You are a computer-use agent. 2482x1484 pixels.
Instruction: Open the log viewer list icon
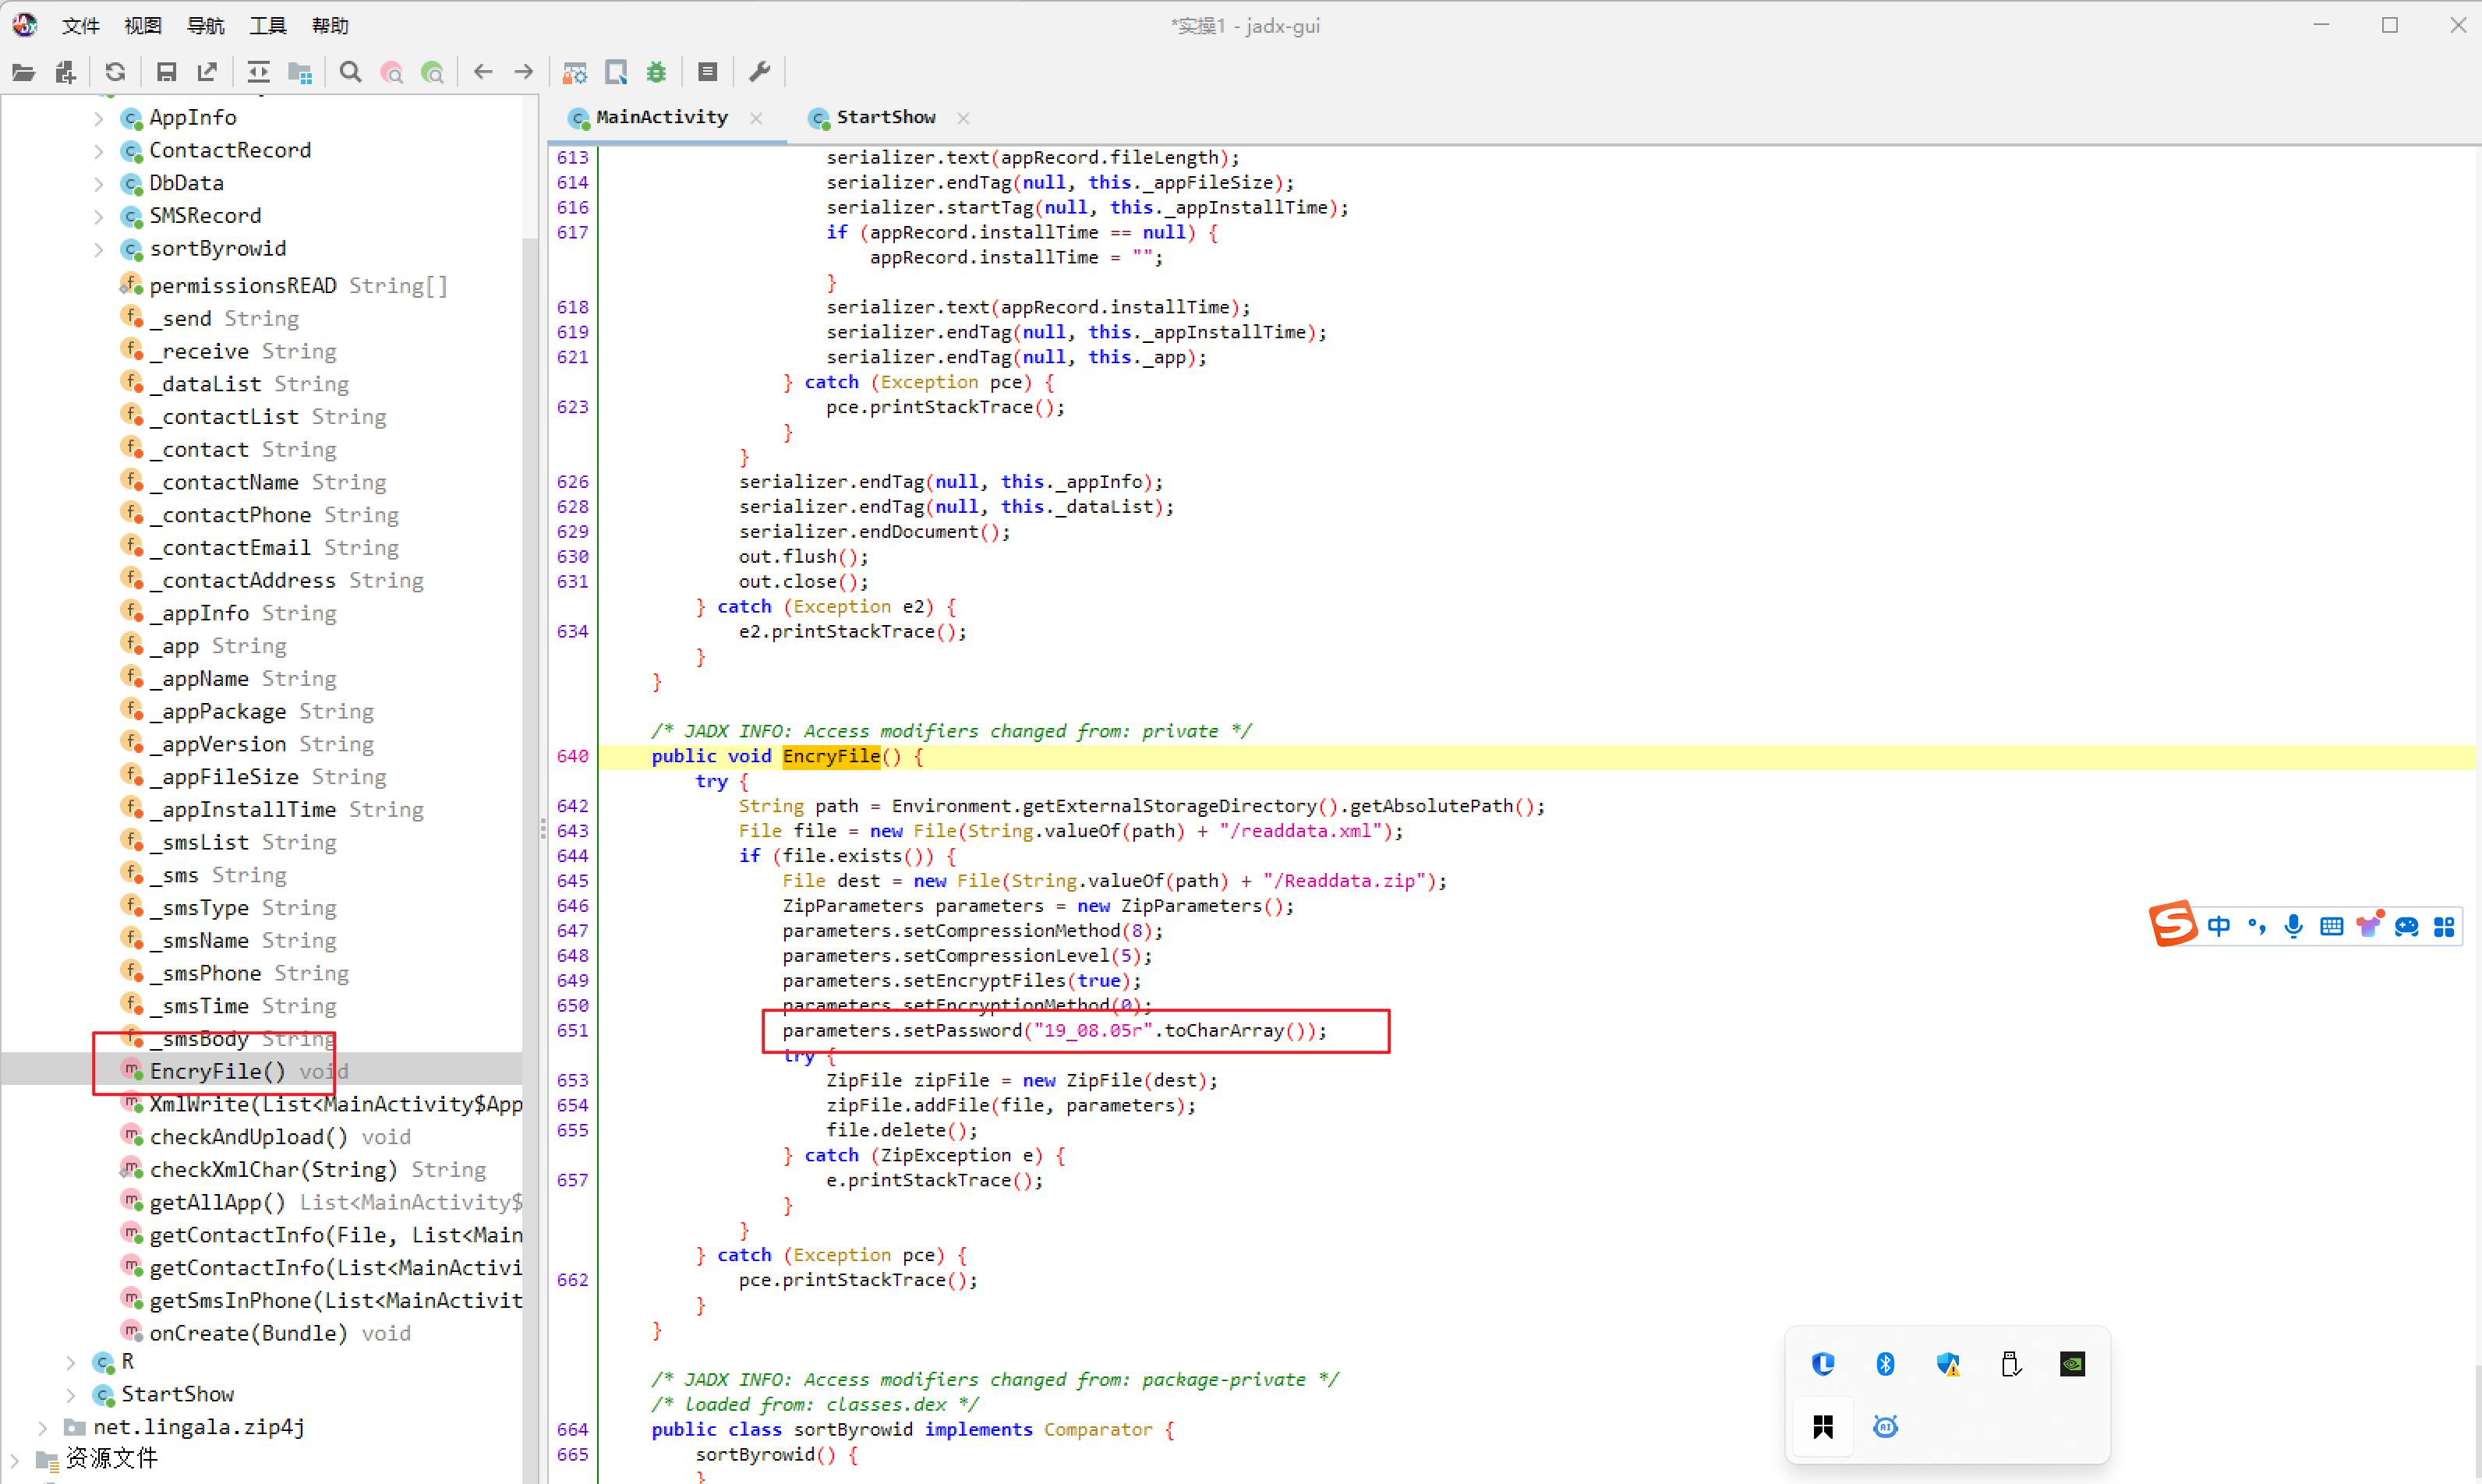(x=708, y=72)
